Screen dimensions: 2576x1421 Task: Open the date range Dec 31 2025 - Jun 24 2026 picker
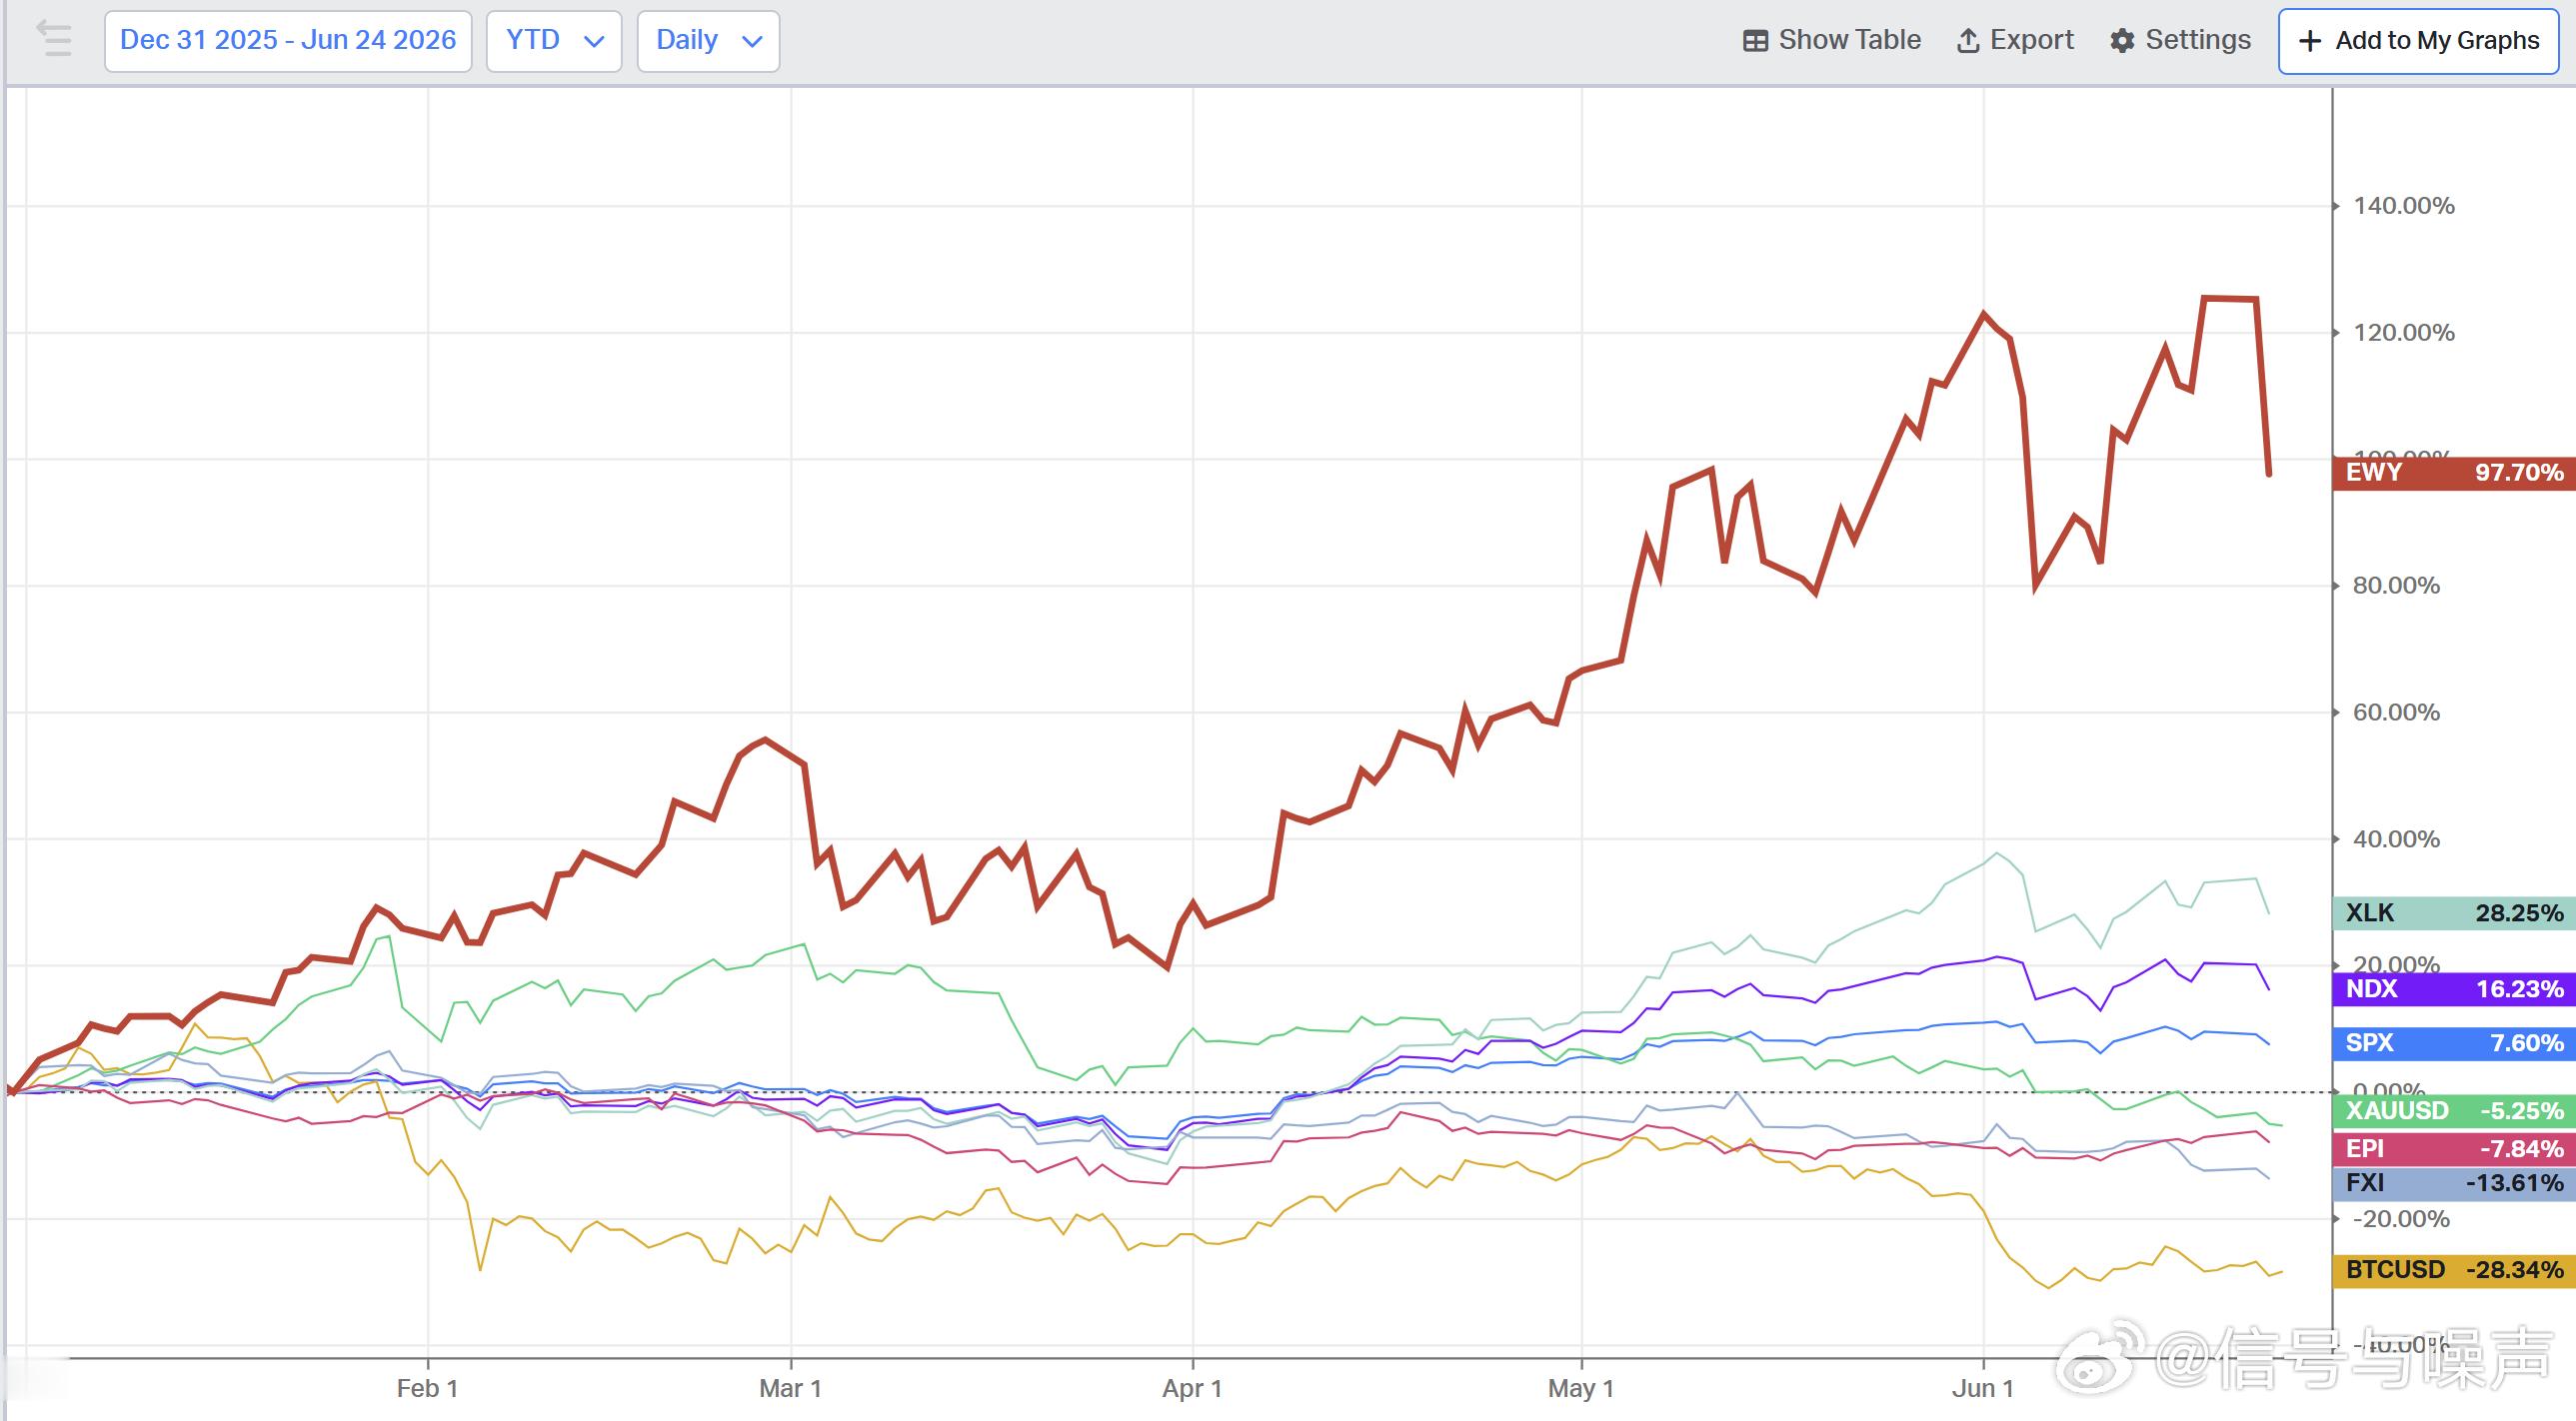click(x=288, y=41)
